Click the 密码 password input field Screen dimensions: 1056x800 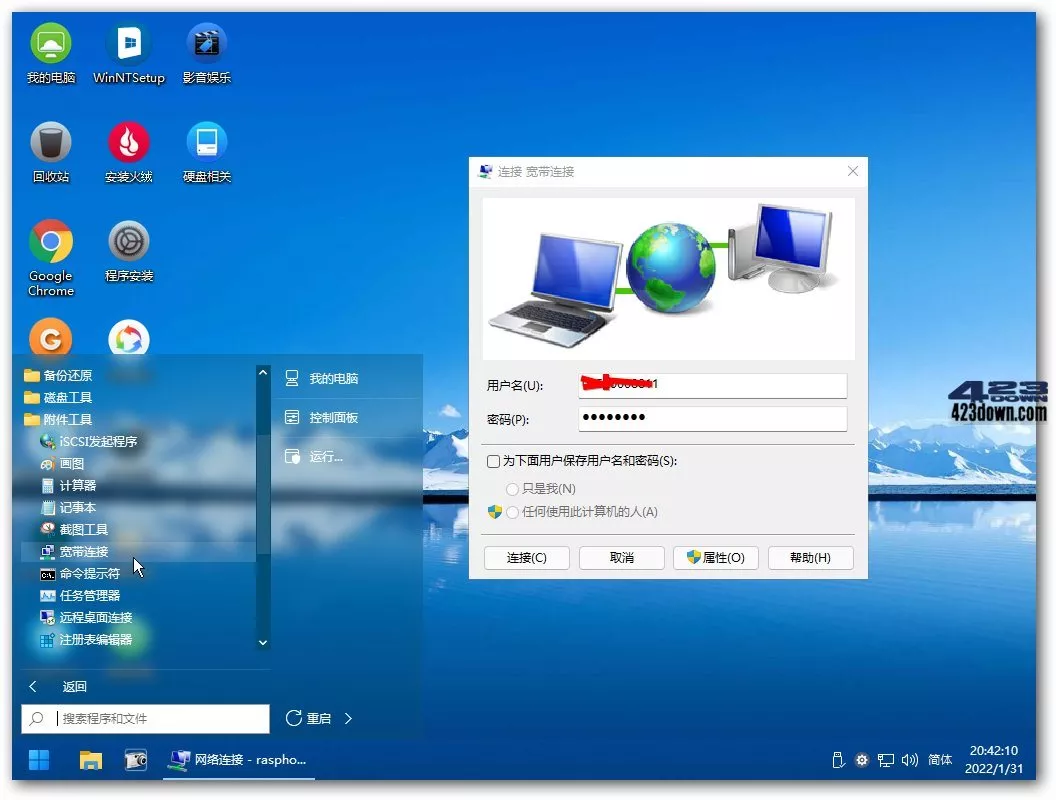coord(712,418)
